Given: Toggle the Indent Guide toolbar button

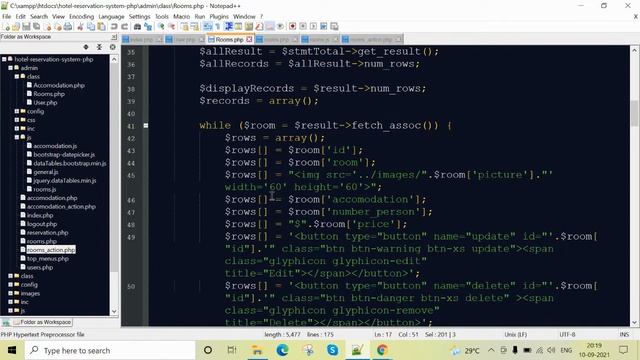Looking at the screenshot, I should coord(229,27).
